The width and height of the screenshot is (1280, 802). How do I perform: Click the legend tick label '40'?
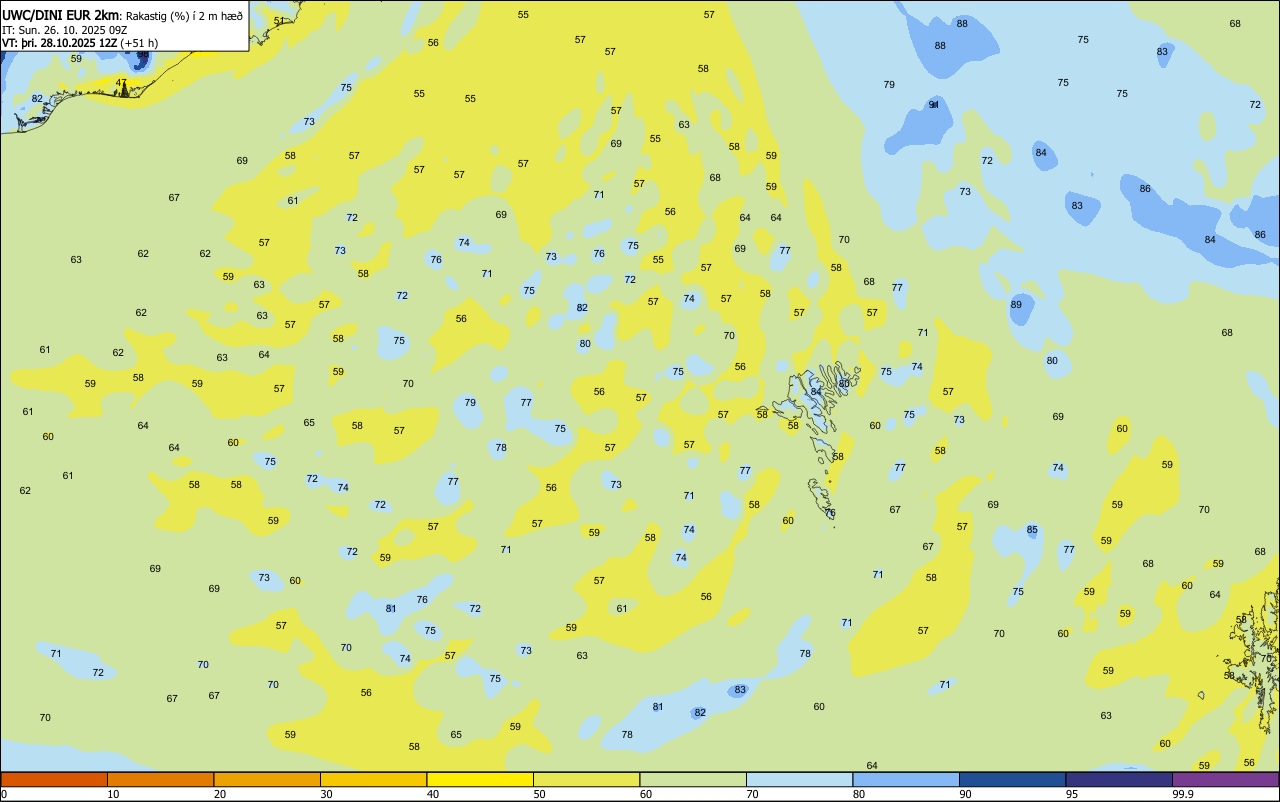pyautogui.click(x=433, y=794)
